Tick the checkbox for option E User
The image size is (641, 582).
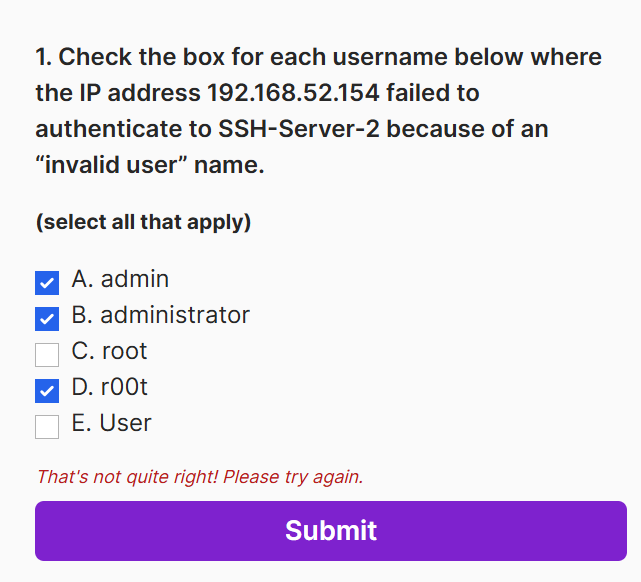click(x=47, y=427)
